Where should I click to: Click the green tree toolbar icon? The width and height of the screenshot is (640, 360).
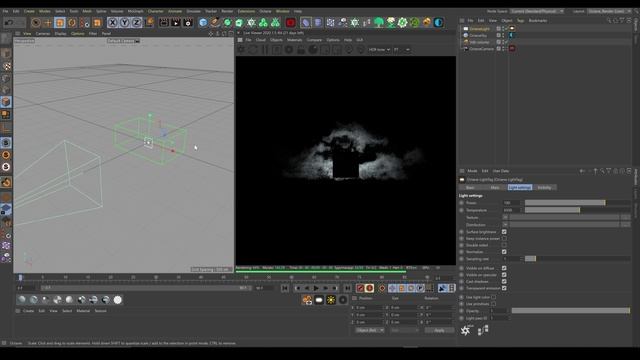tap(379, 22)
